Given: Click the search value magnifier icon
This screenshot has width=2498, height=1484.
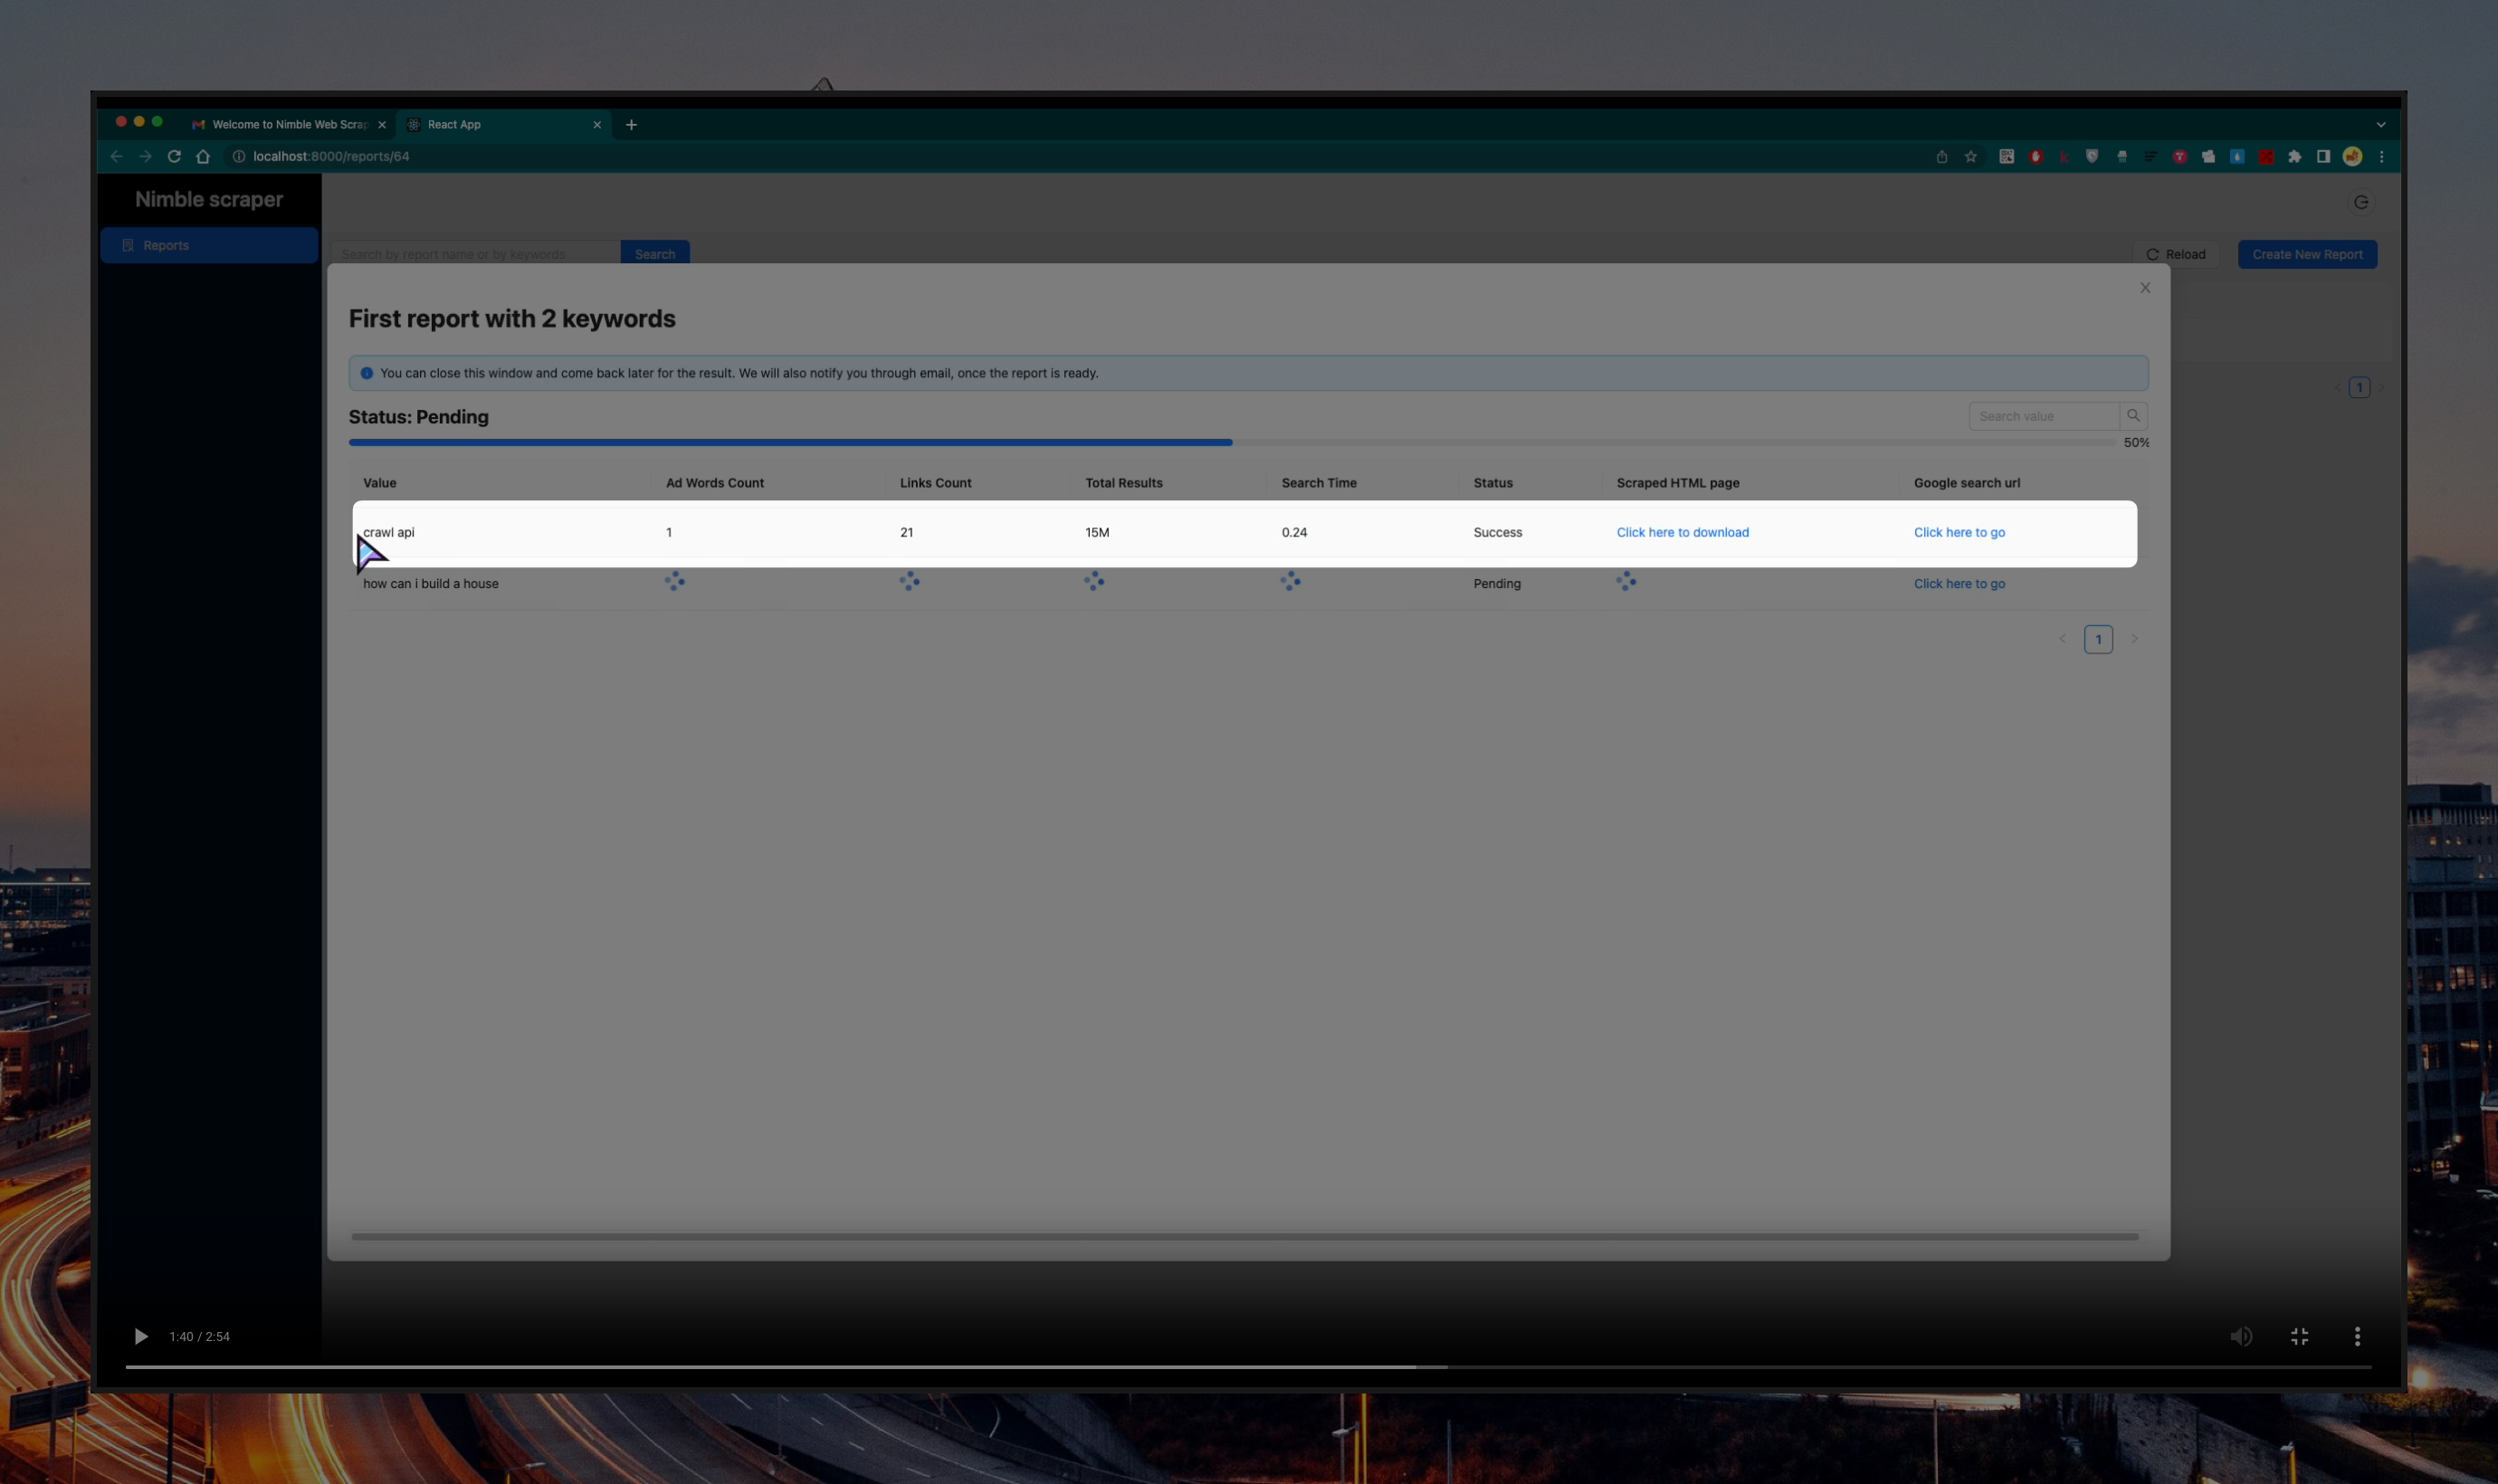Looking at the screenshot, I should [2132, 416].
